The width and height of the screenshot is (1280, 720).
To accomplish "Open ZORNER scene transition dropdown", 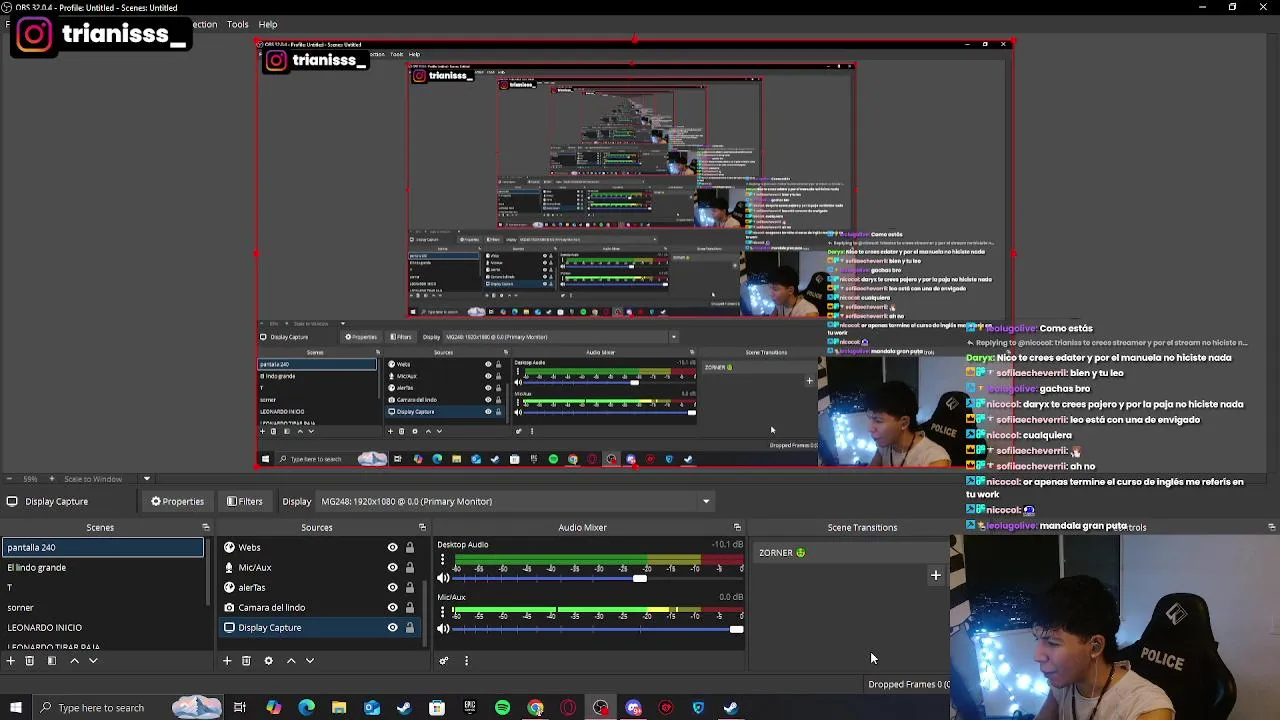I will tap(850, 552).
